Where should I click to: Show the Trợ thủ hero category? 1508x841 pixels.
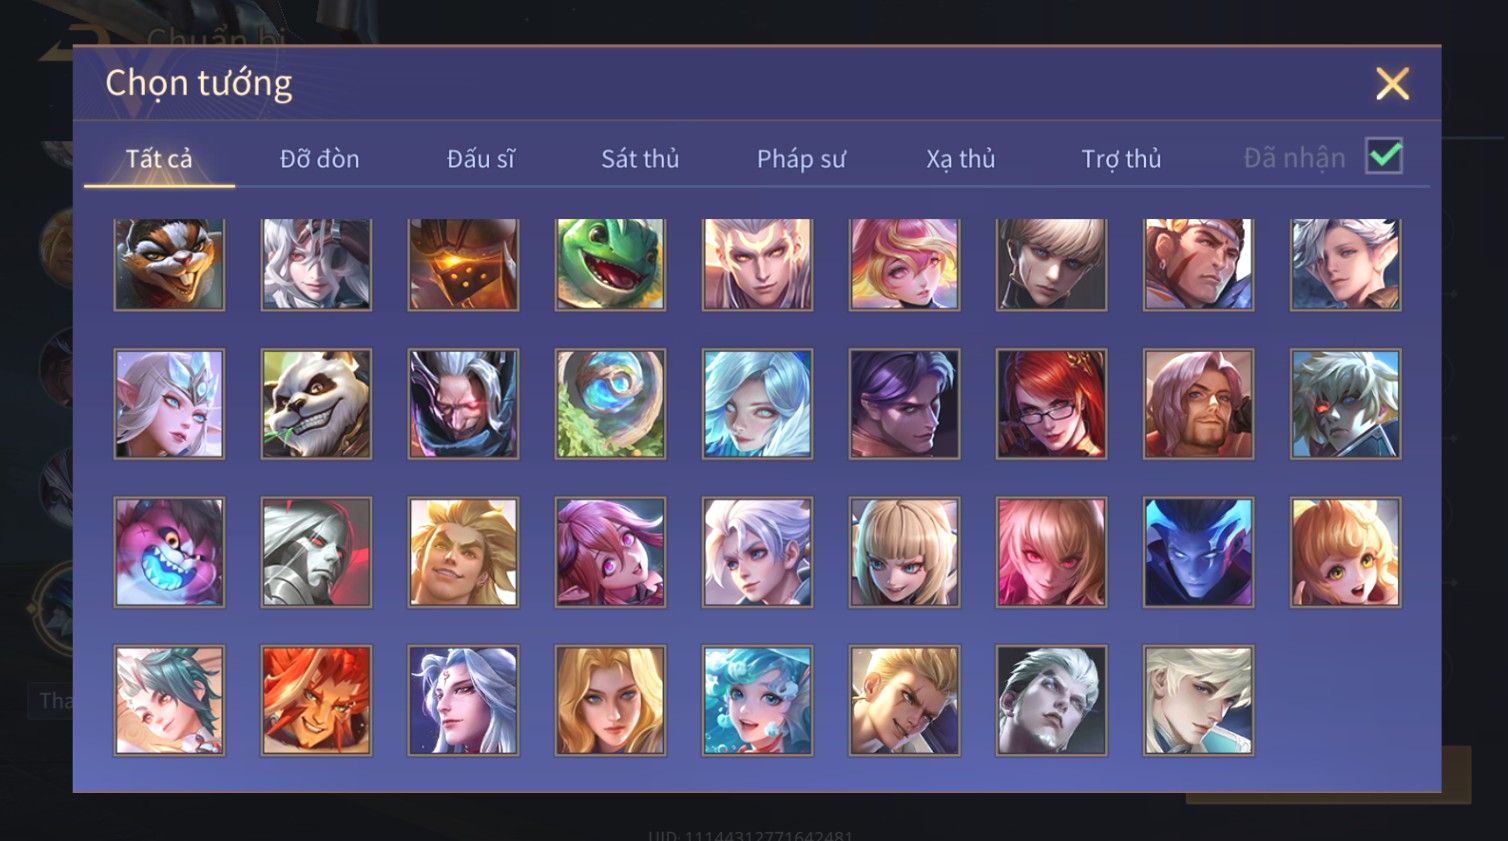(1121, 158)
